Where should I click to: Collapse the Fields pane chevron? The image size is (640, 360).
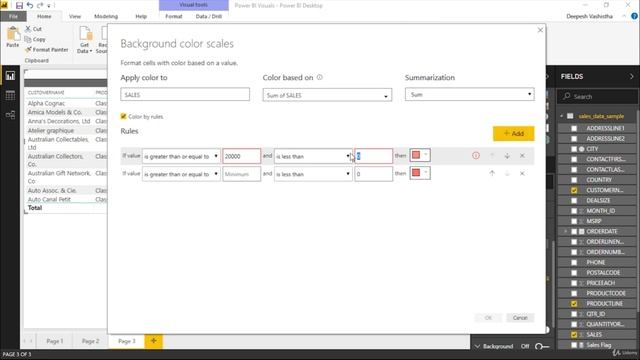631,76
